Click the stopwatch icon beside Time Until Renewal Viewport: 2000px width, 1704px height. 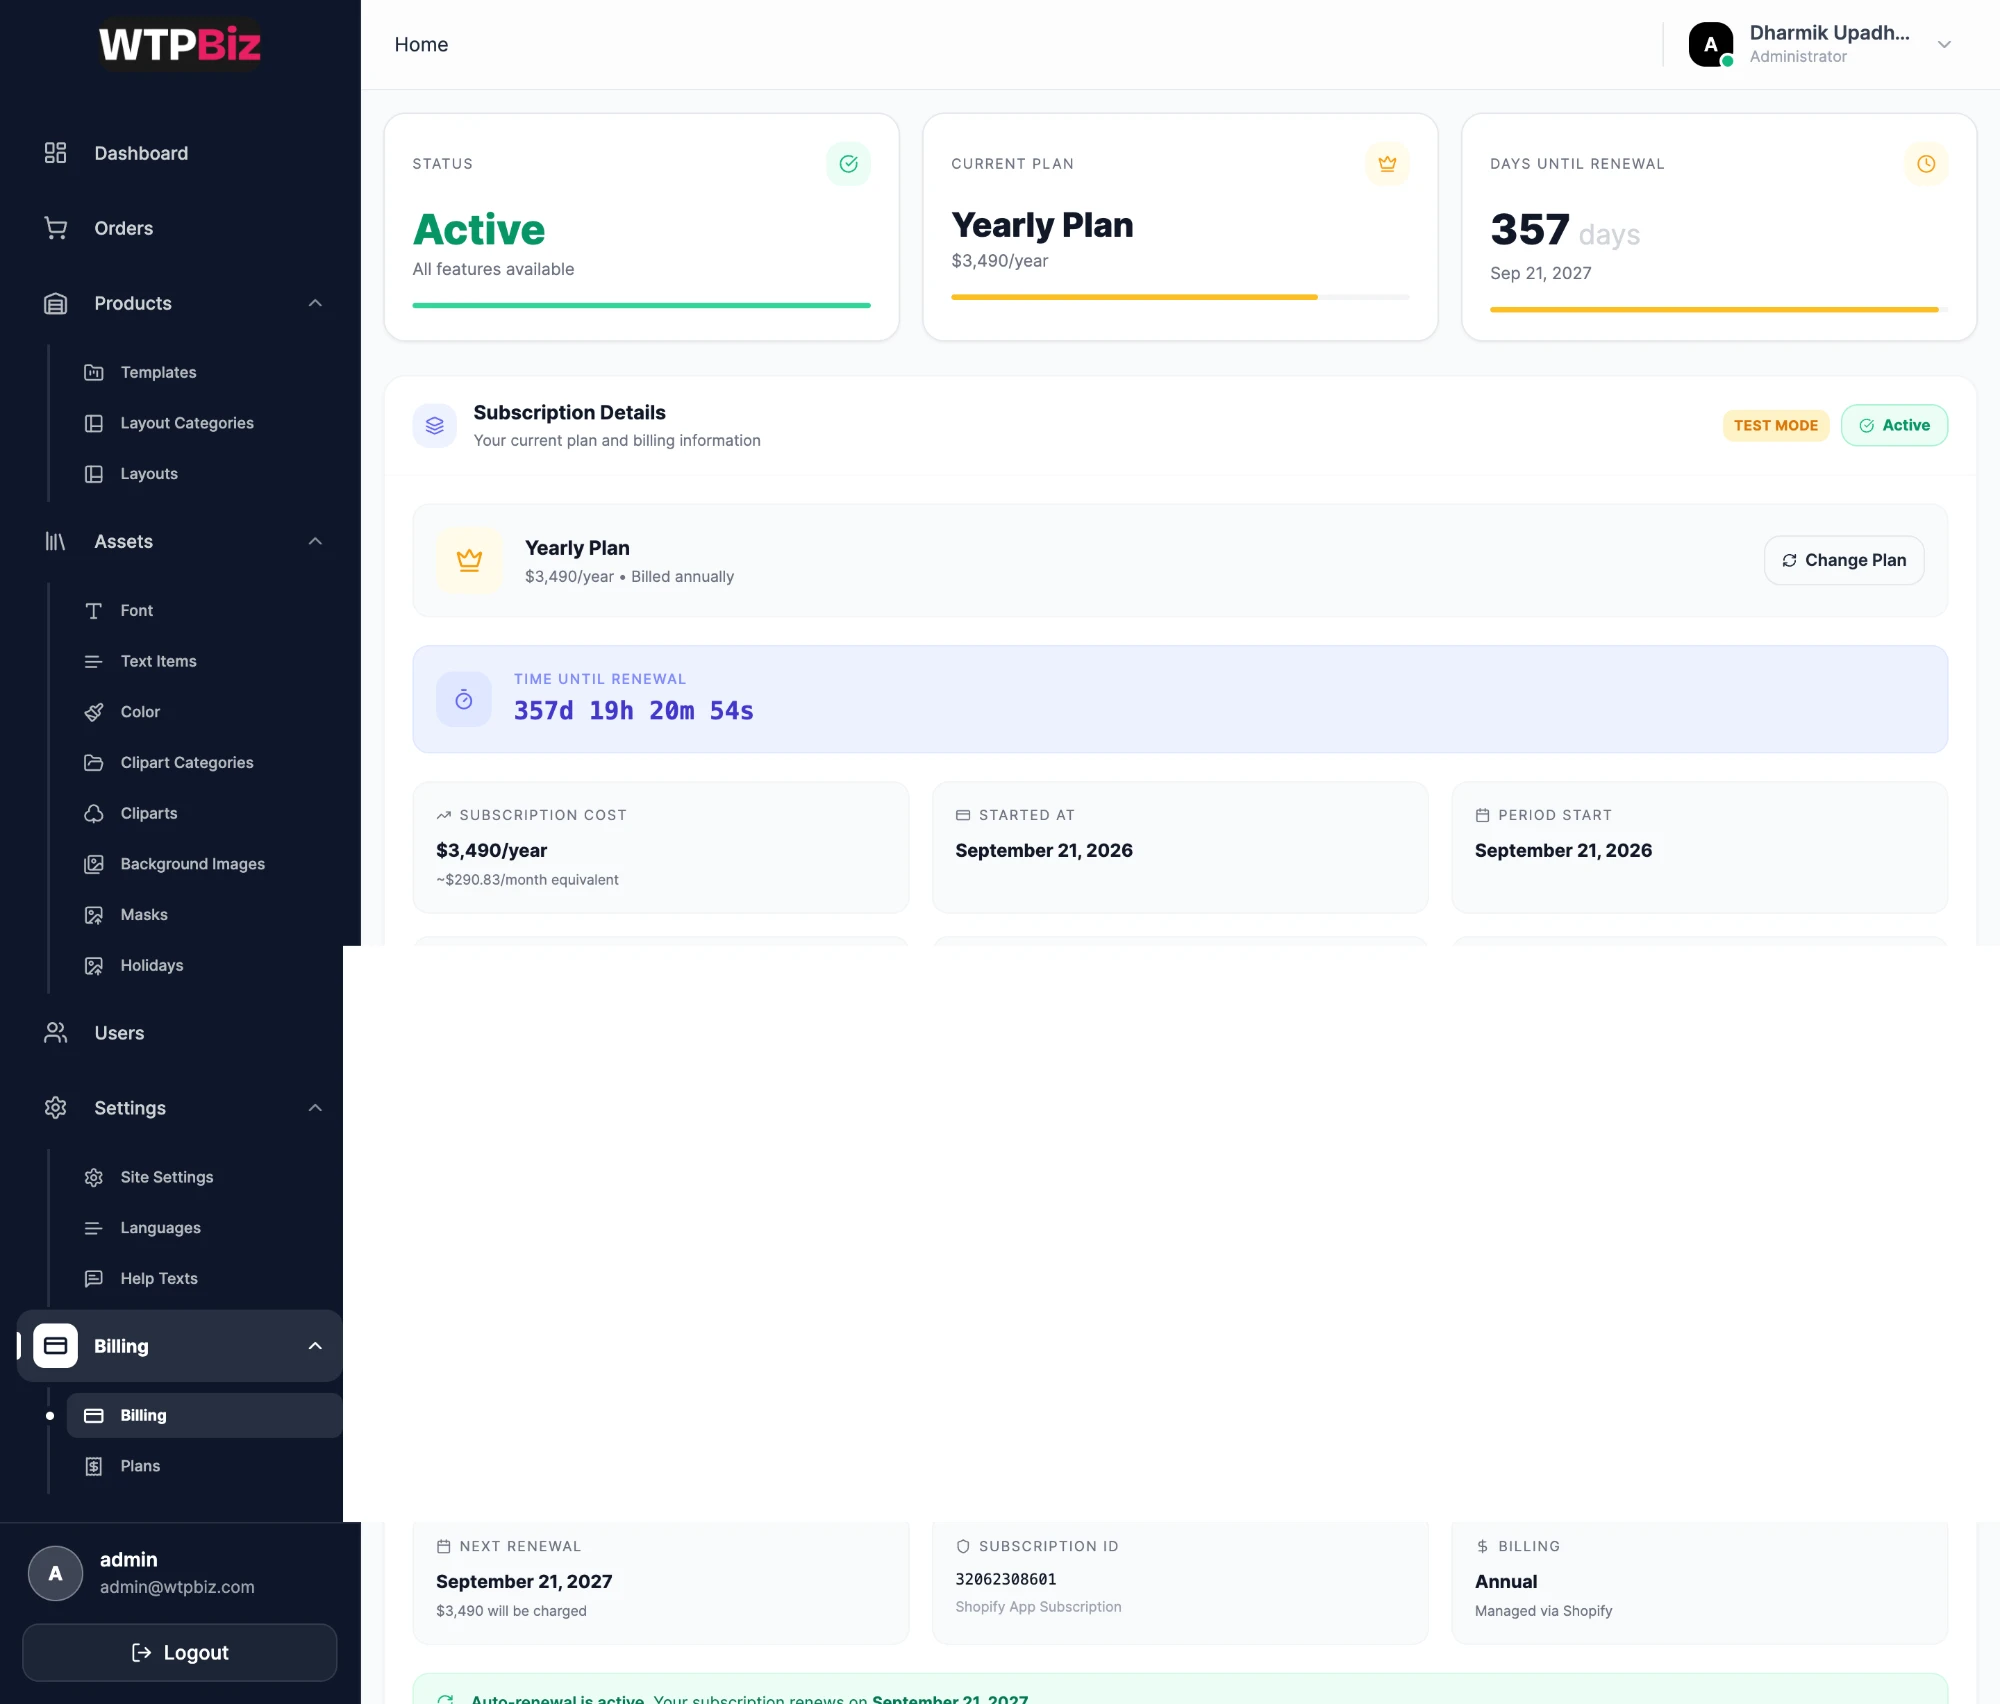click(464, 699)
